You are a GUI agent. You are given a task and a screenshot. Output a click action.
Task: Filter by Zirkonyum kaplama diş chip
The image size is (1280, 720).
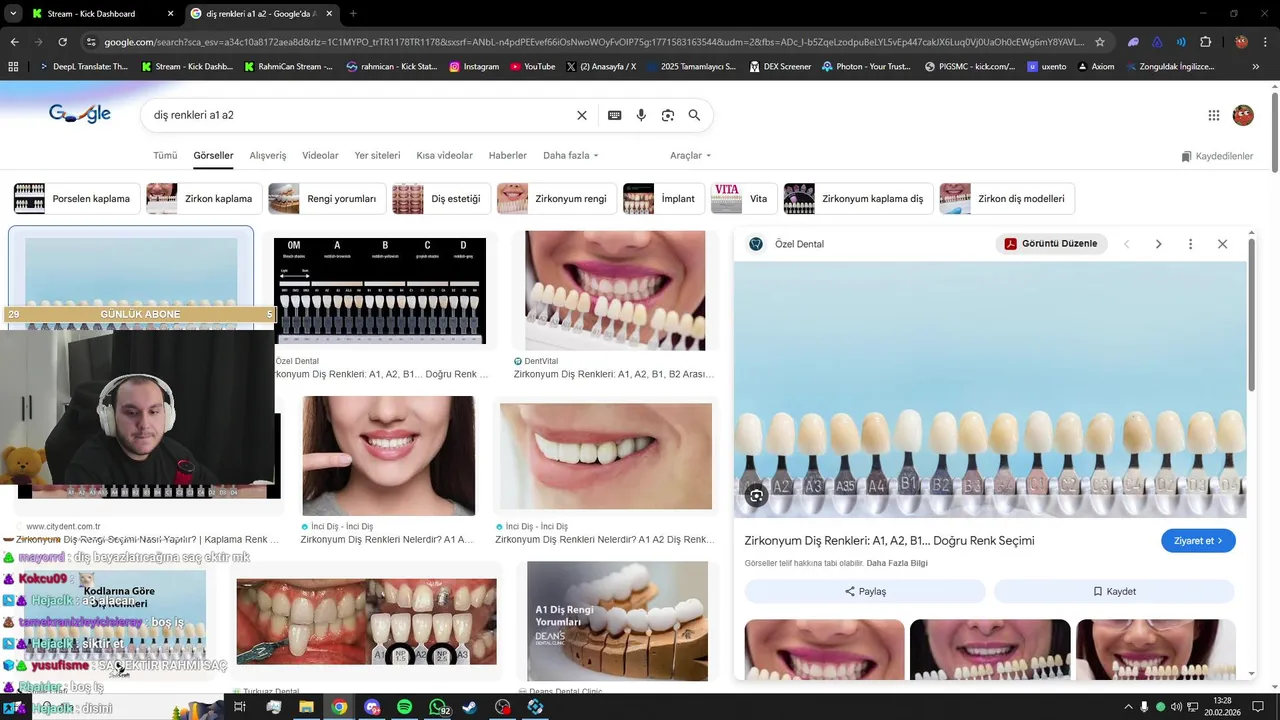[857, 199]
